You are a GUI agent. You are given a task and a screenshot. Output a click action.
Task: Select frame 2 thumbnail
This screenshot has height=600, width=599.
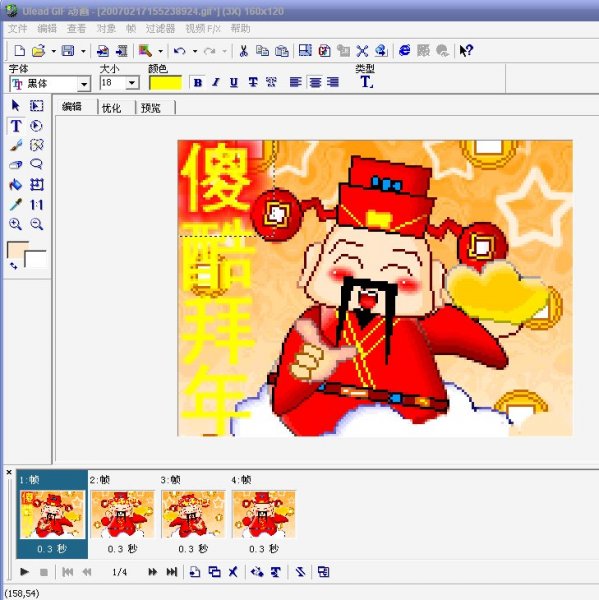coord(122,514)
